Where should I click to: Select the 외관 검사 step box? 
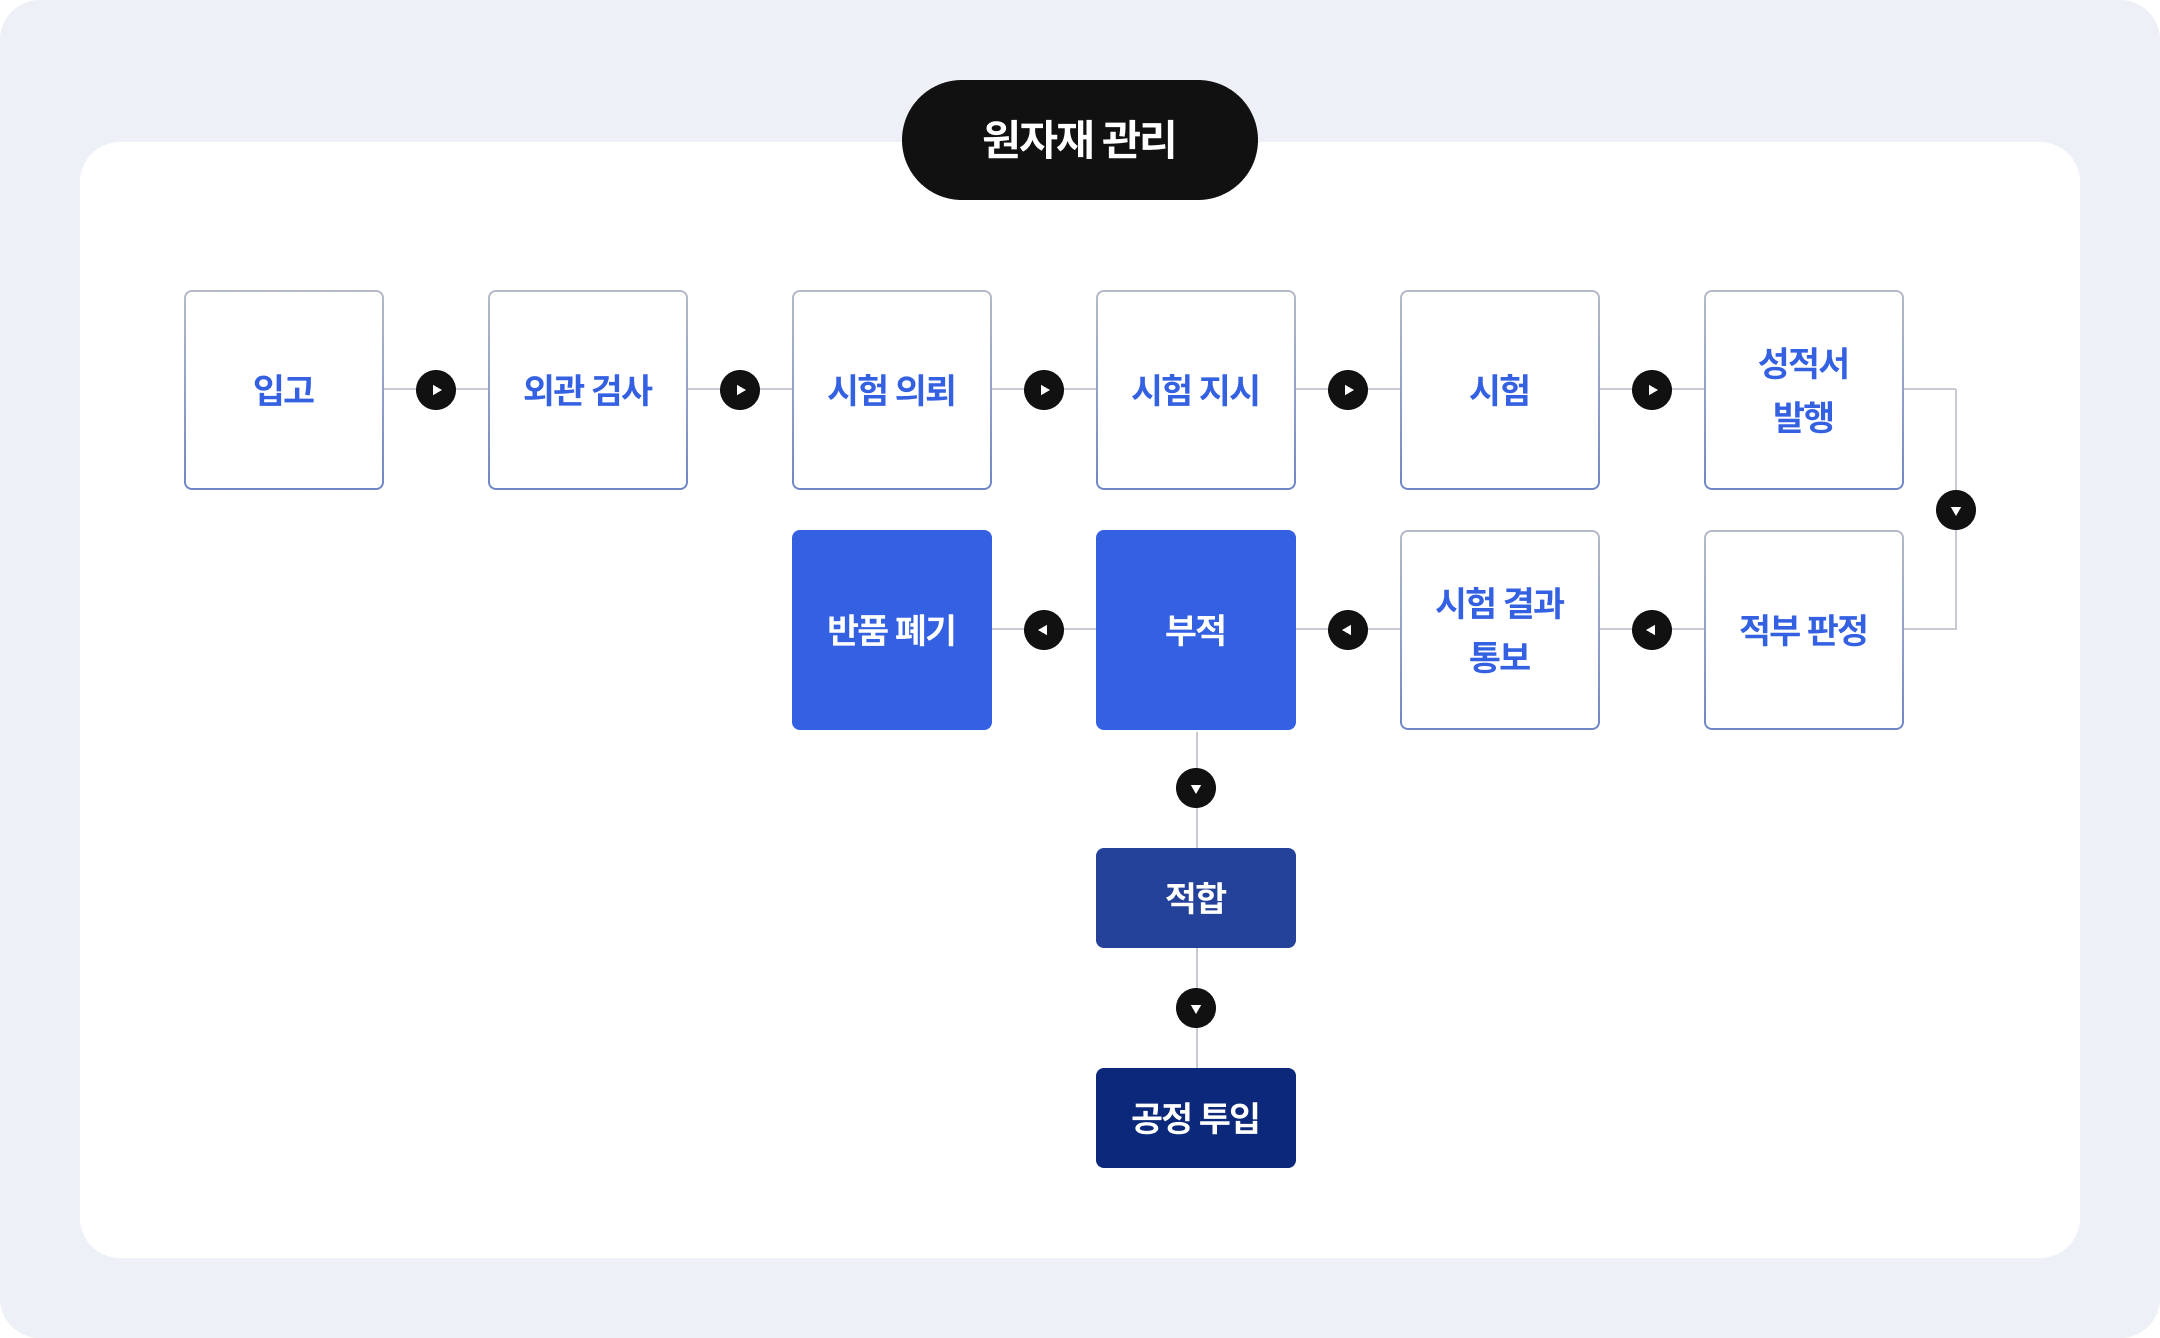click(588, 390)
